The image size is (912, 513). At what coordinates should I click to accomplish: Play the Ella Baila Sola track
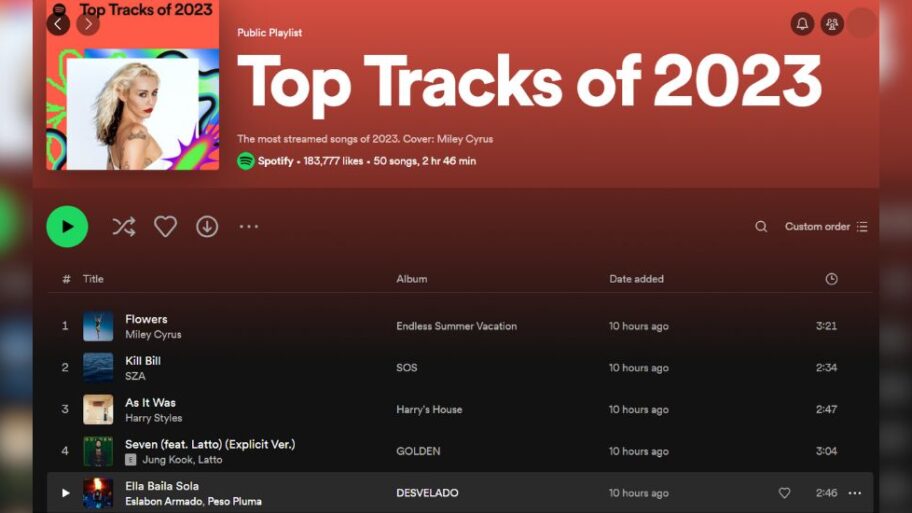pos(65,493)
